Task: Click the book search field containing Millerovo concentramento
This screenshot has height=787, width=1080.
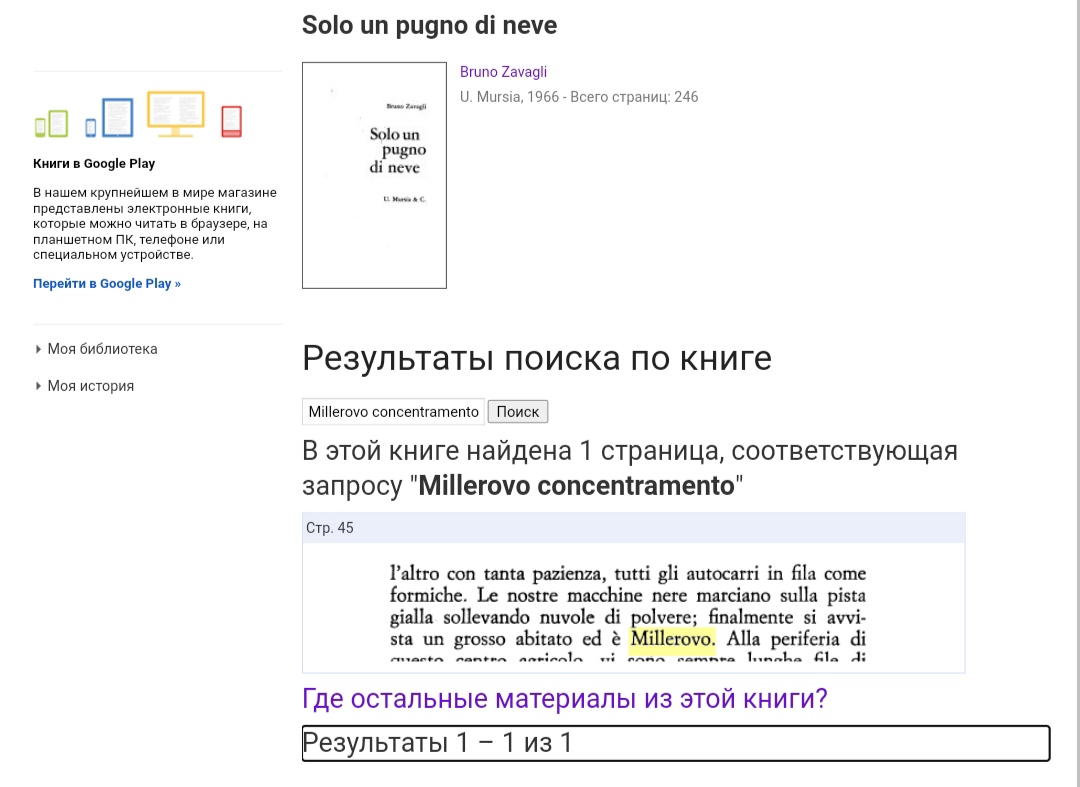Action: pyautogui.click(x=393, y=412)
